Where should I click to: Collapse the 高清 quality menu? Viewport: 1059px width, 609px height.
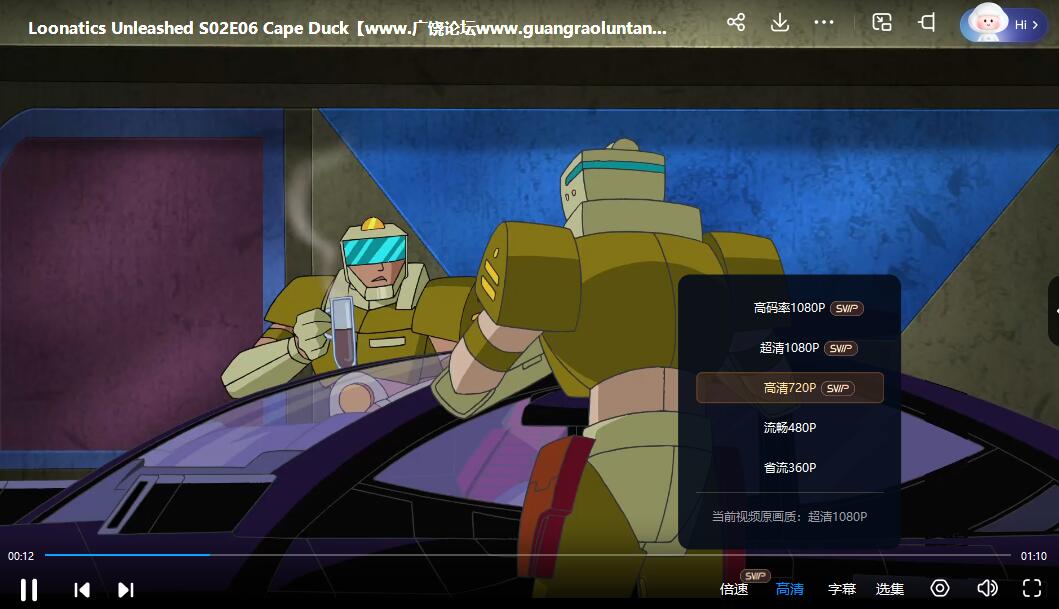coord(790,589)
